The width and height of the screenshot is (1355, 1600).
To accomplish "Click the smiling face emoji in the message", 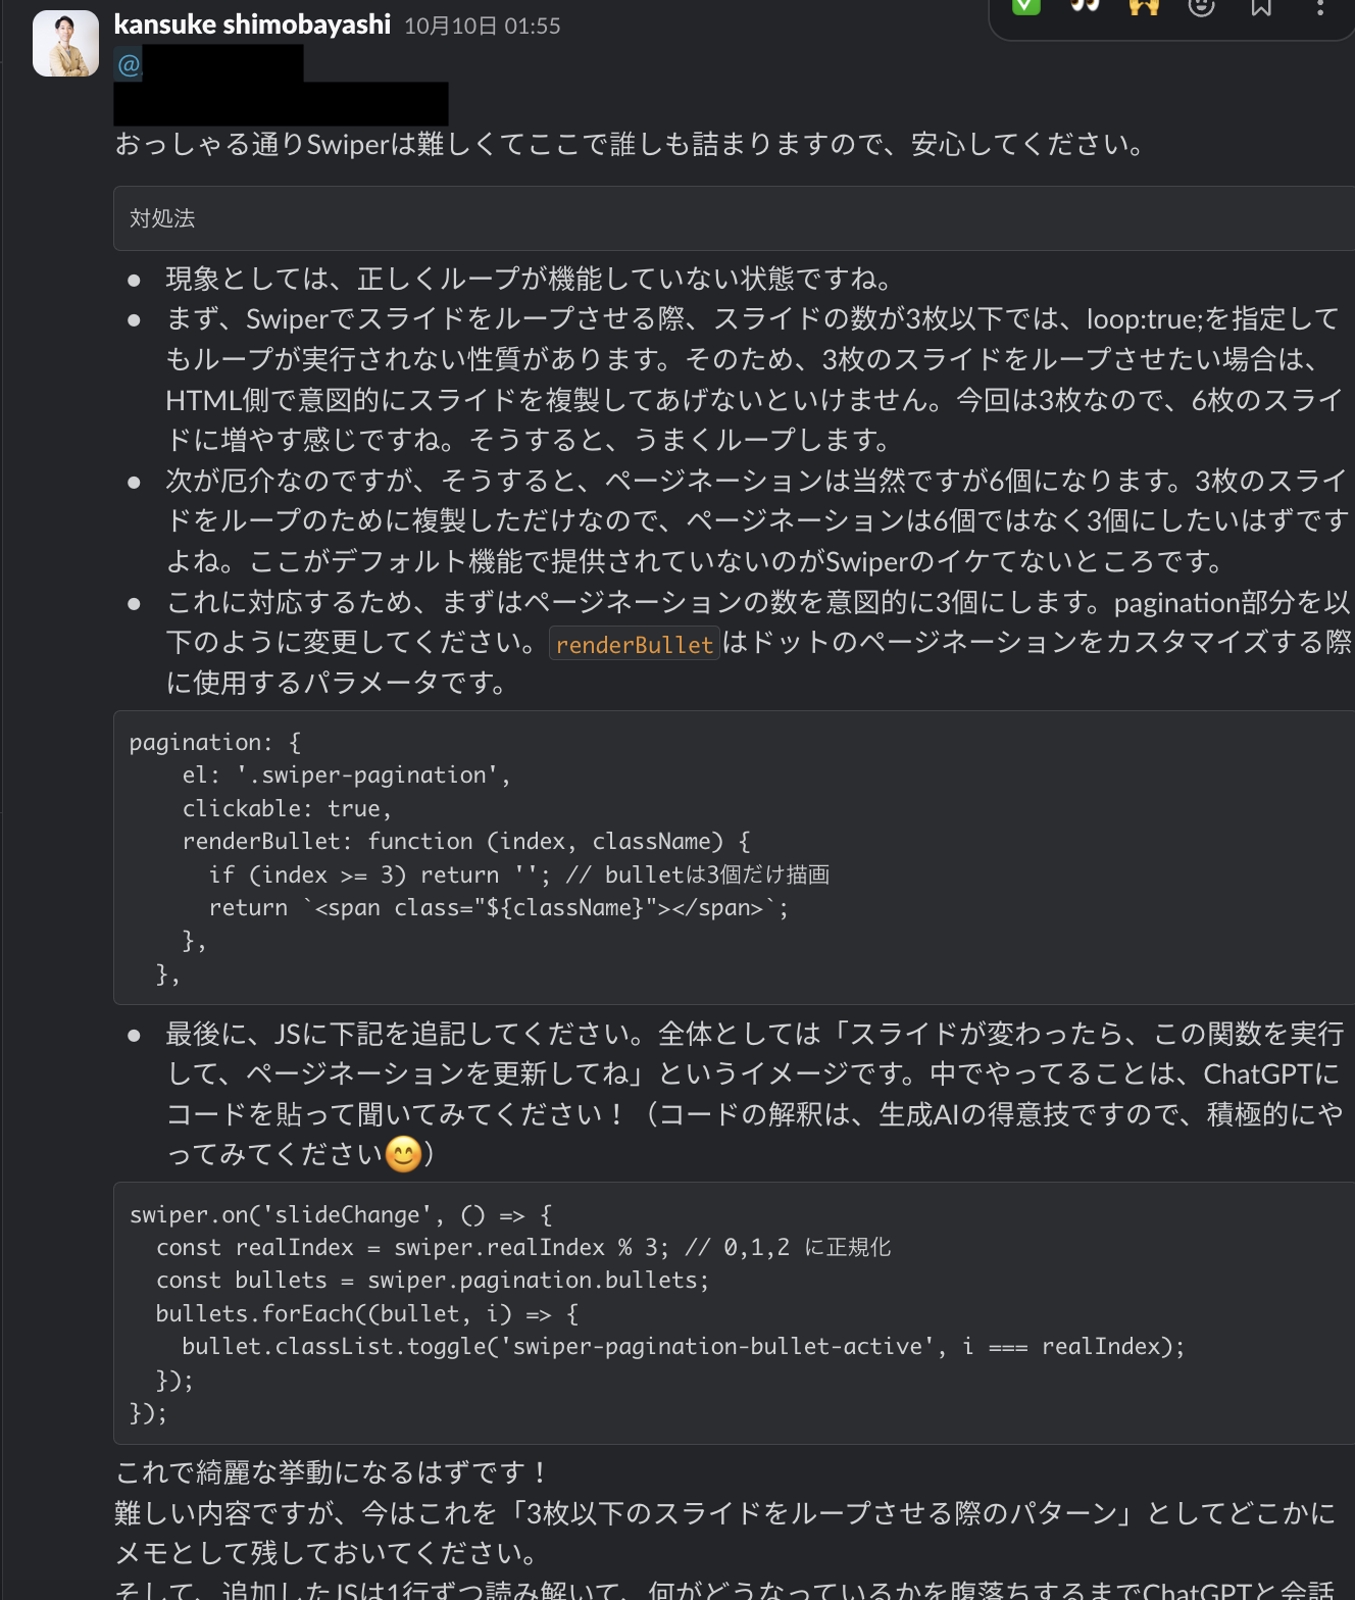I will [403, 1155].
